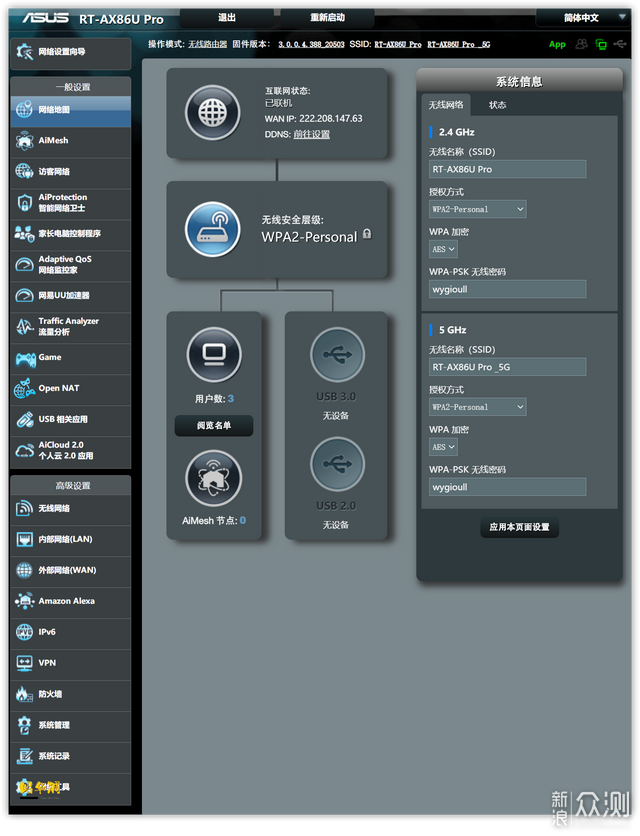Click the AiMesh node icon
This screenshot has height=836, width=640.
click(213, 478)
